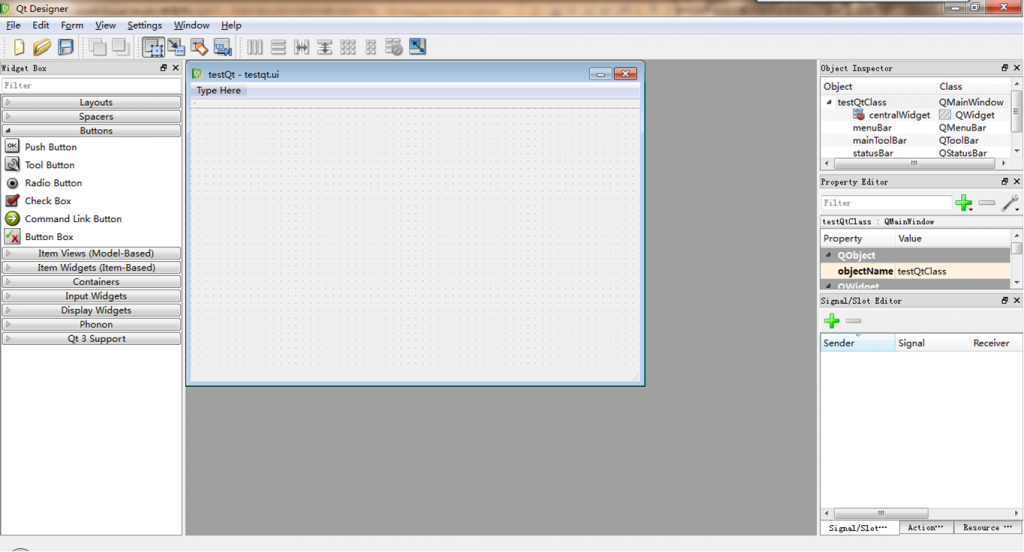
Task: Apply Lay Out in a Form Layout icon
Action: pyautogui.click(x=371, y=47)
